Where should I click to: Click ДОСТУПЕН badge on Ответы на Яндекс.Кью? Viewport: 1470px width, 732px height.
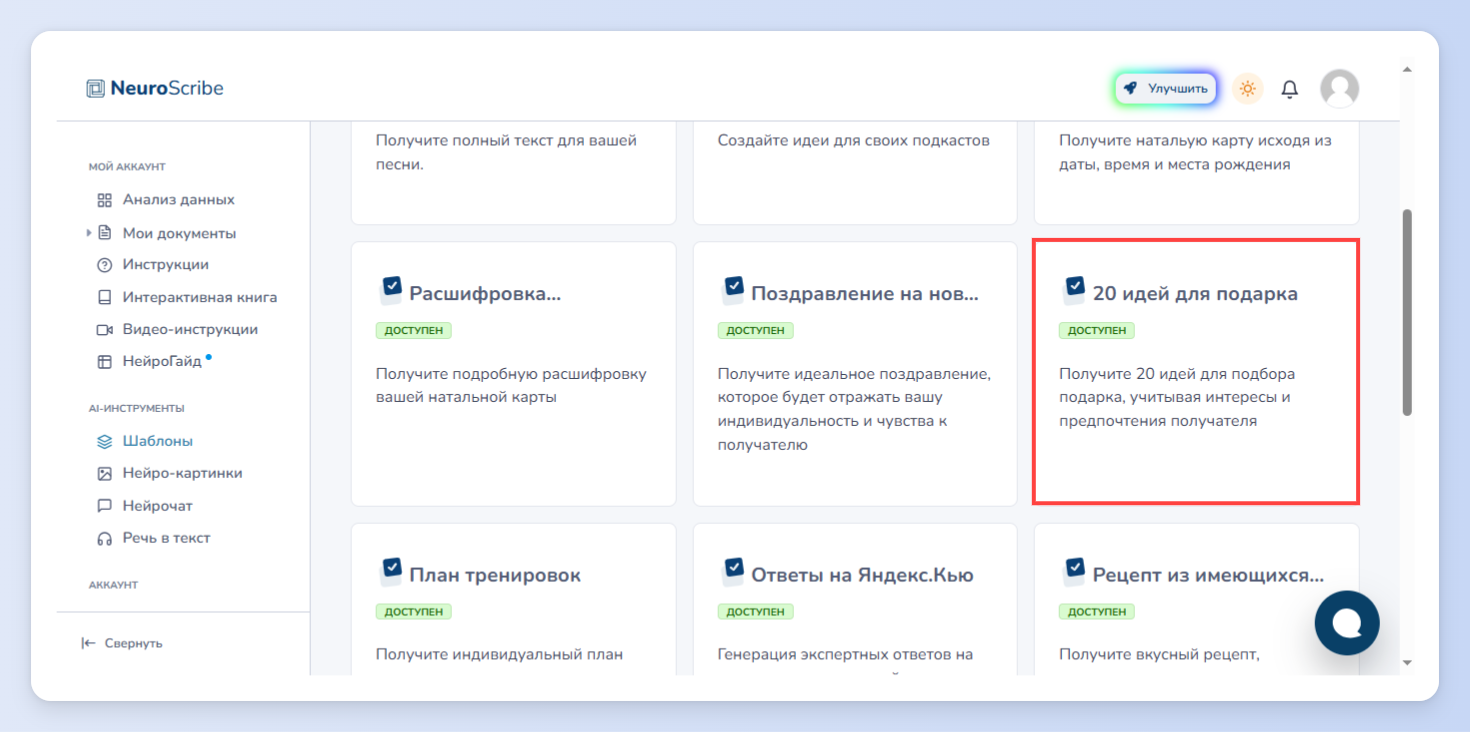(756, 611)
